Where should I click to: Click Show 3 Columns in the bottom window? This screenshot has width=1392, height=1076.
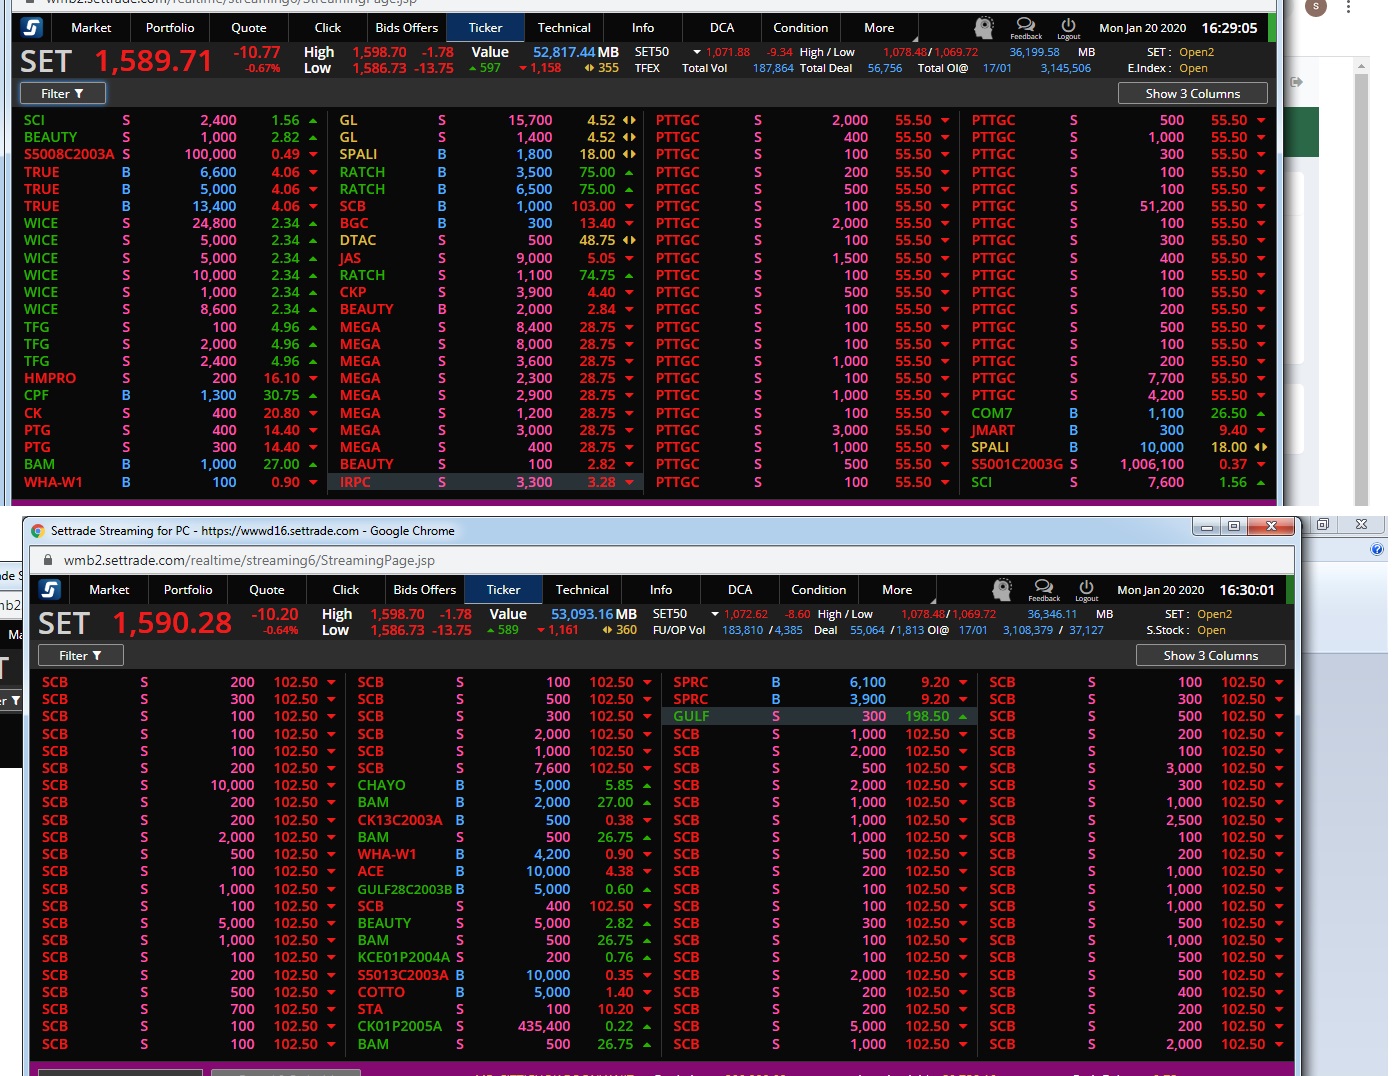[1211, 655]
